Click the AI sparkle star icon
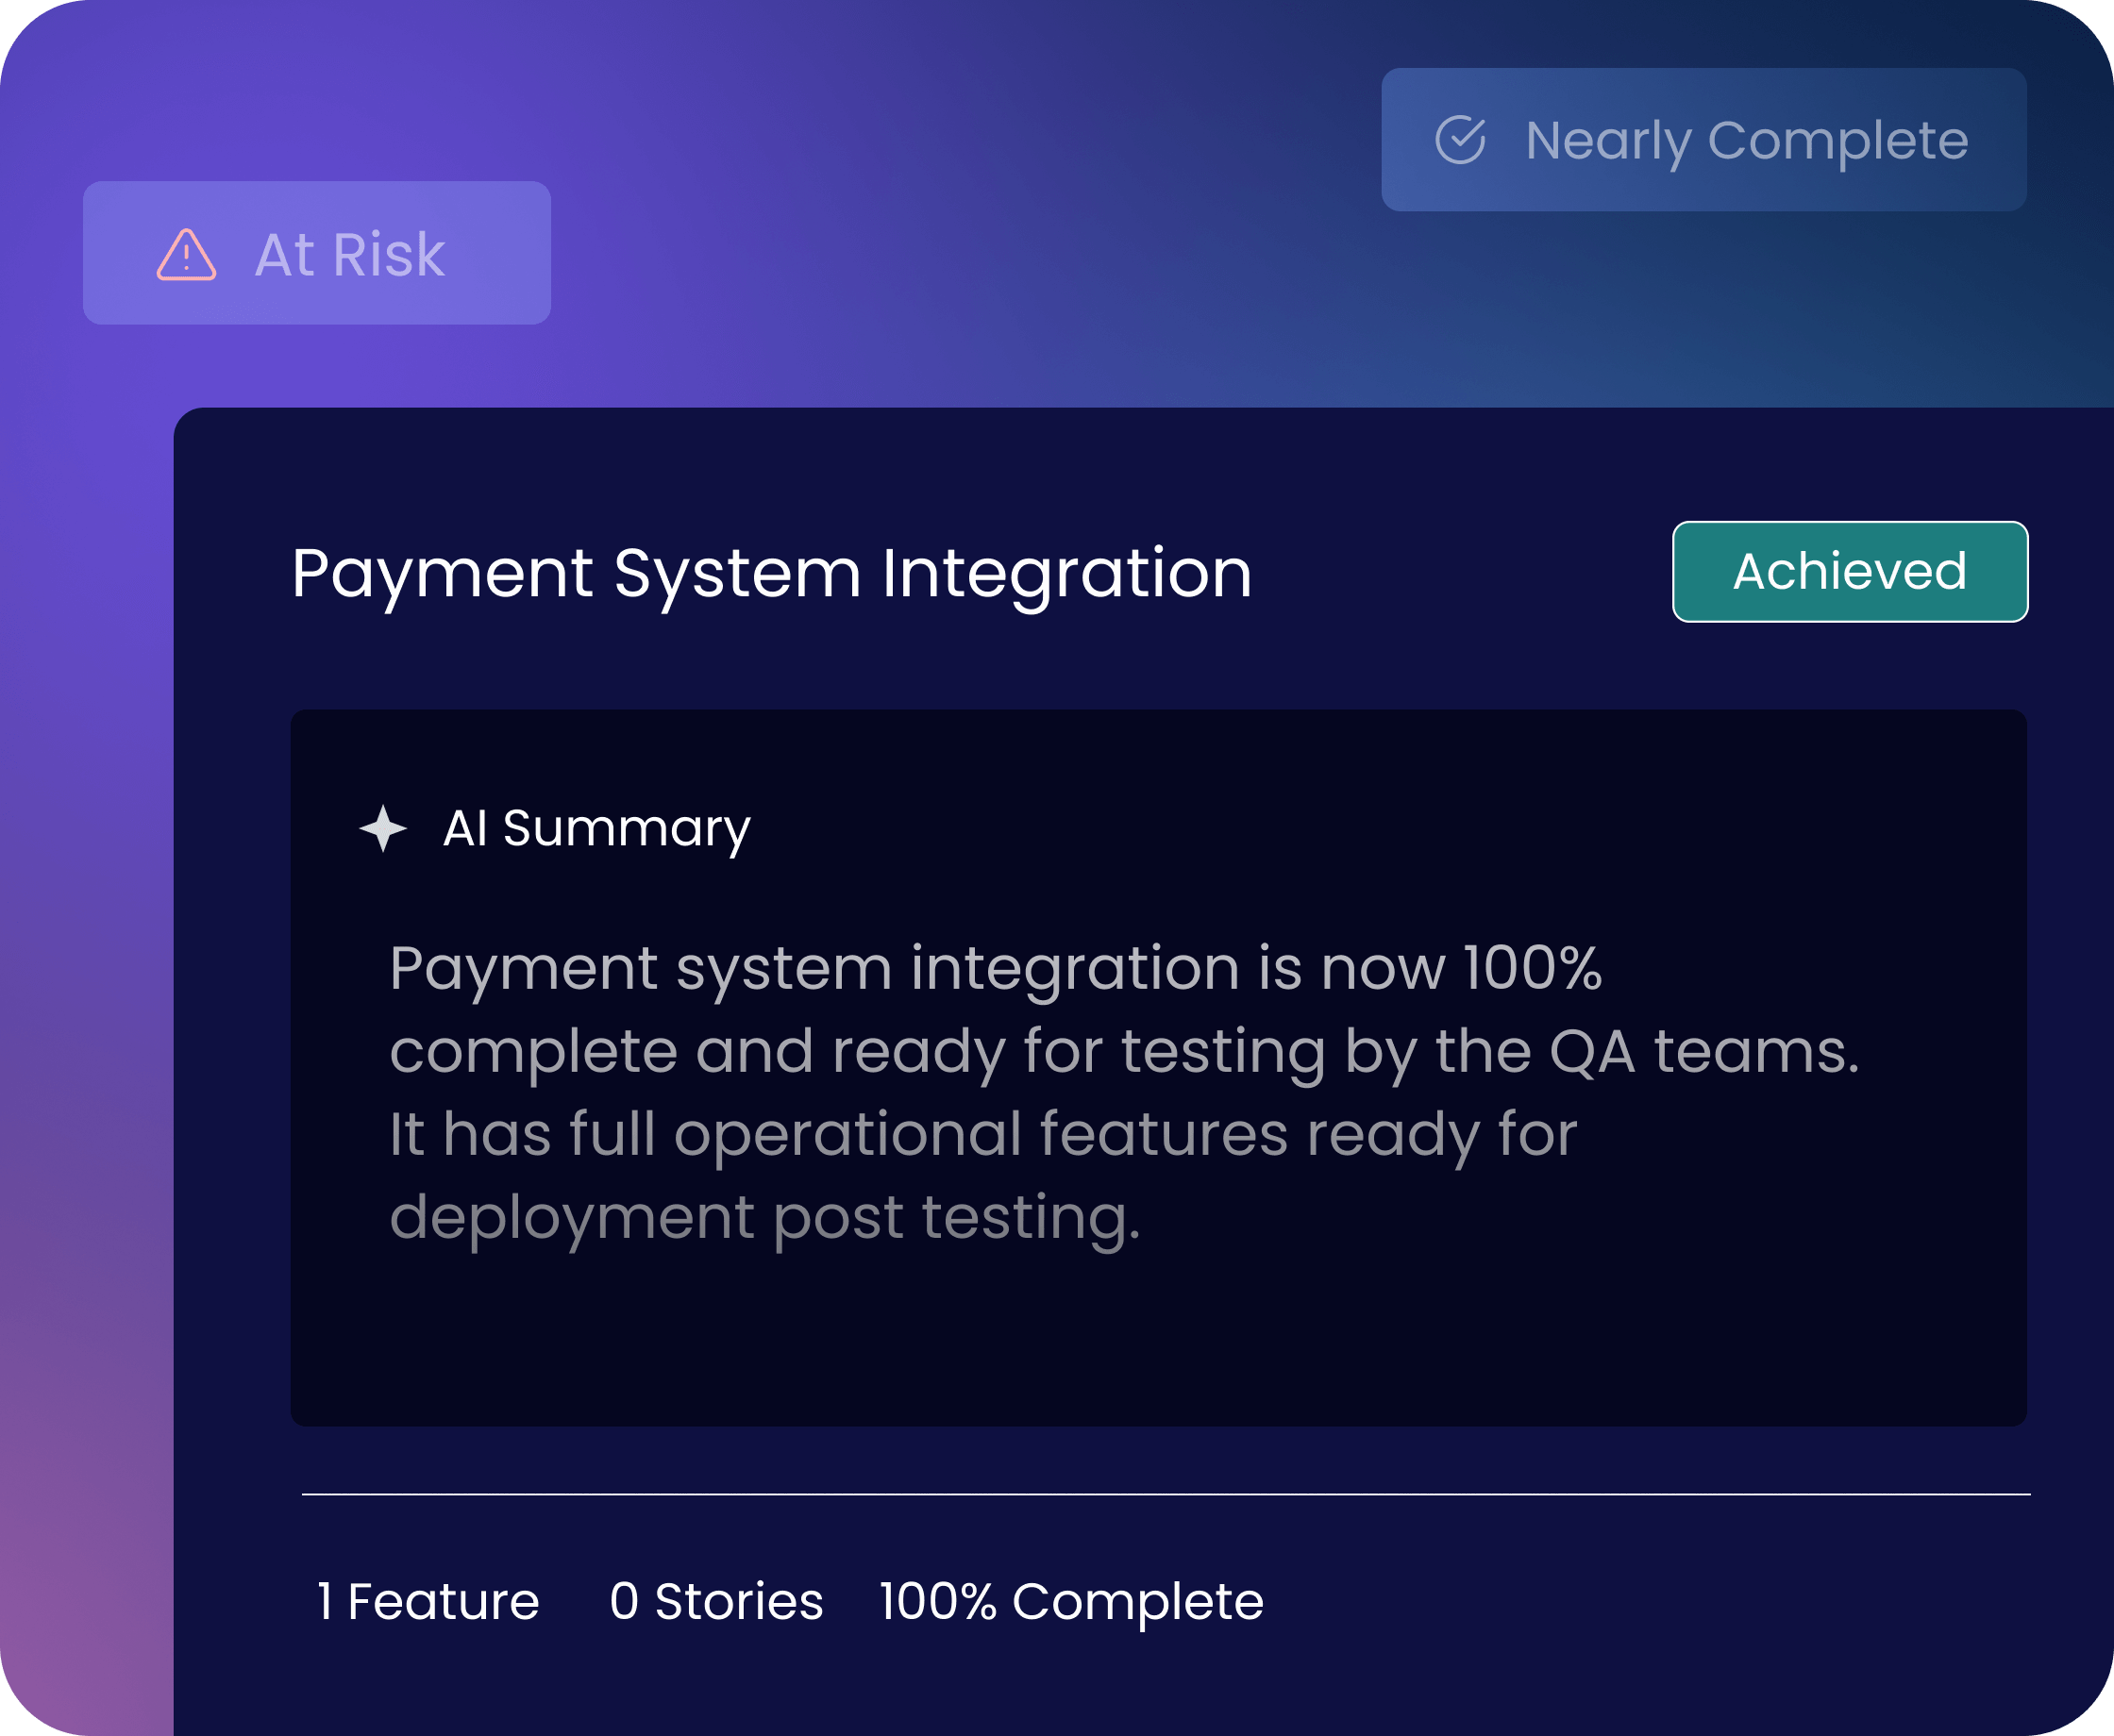Viewport: 2114px width, 1736px height. [x=383, y=828]
